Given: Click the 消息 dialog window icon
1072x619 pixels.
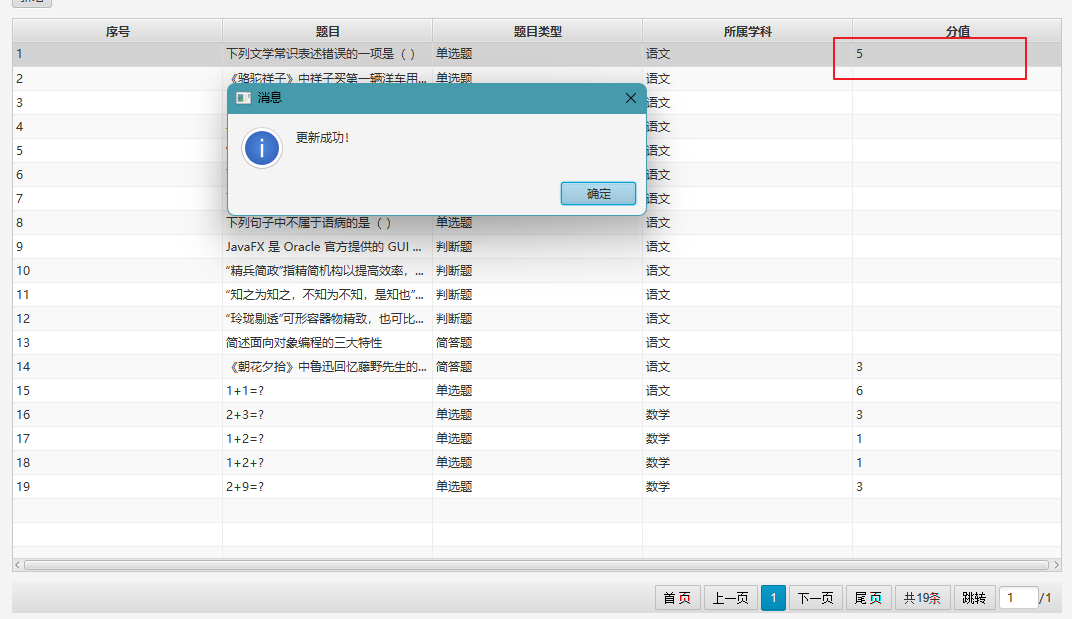Looking at the screenshot, I should pyautogui.click(x=243, y=98).
